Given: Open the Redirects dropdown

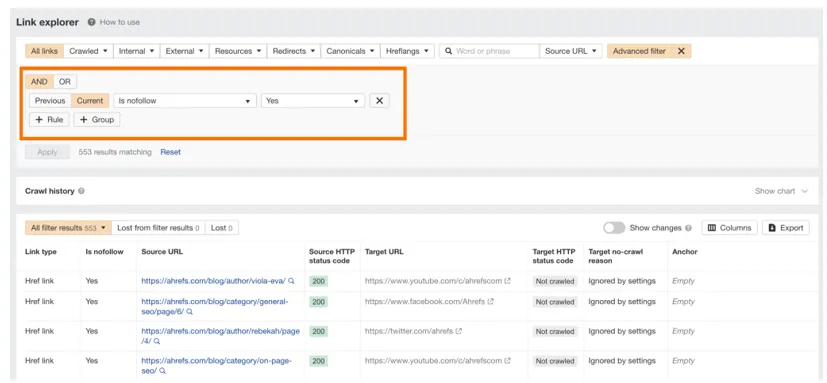Looking at the screenshot, I should click(x=294, y=51).
